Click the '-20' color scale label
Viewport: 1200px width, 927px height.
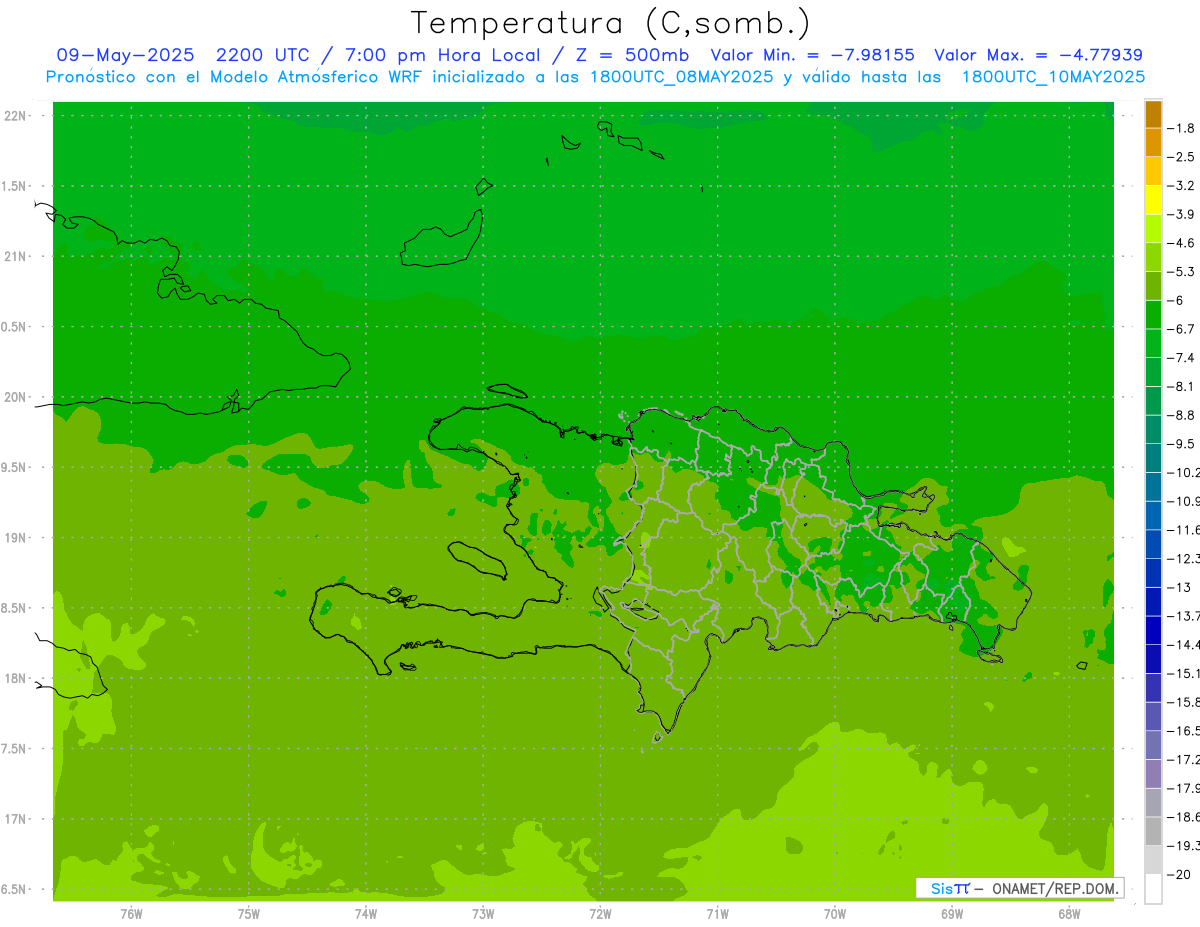click(x=1179, y=875)
